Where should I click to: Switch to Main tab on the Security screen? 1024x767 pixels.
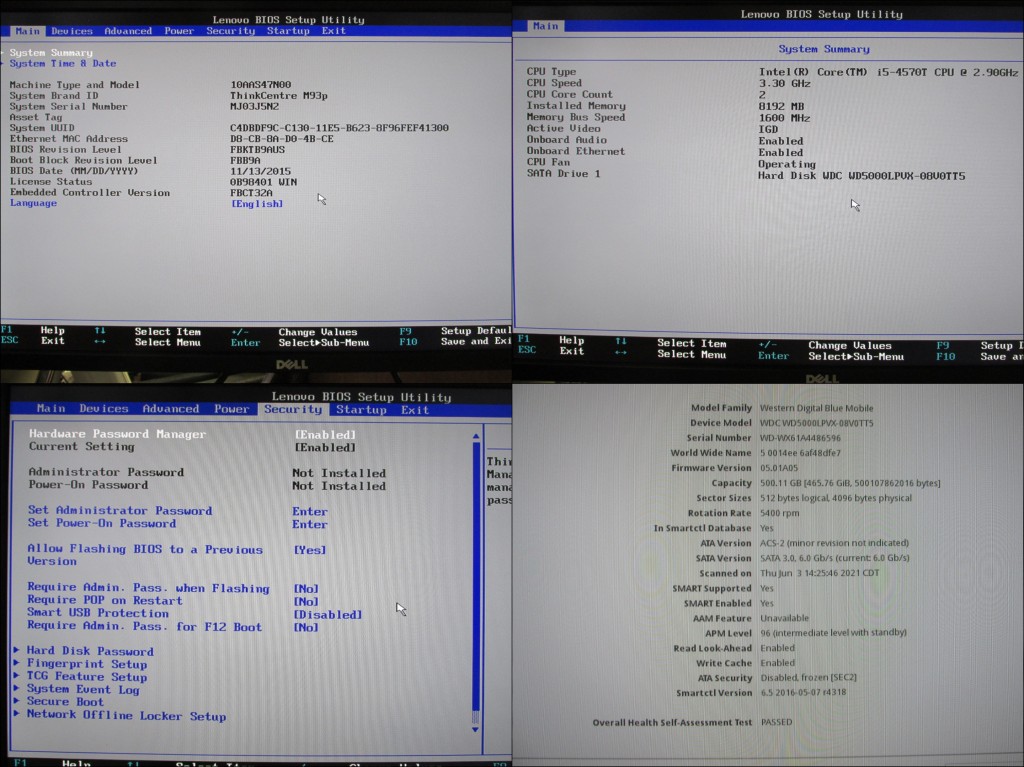click(x=51, y=408)
